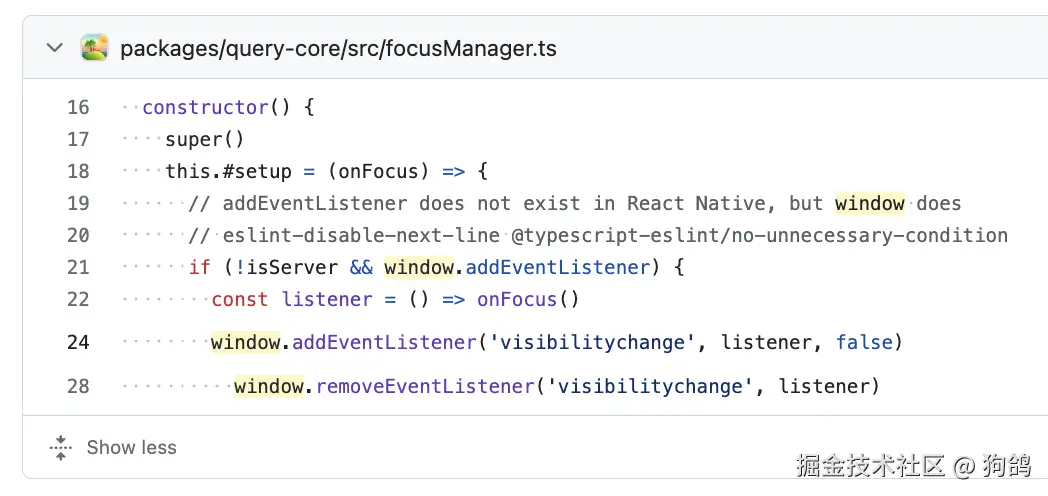Screen dimensions: 1048x496
Task: Collapse the focusManager.ts result with chevron
Action: coord(55,48)
